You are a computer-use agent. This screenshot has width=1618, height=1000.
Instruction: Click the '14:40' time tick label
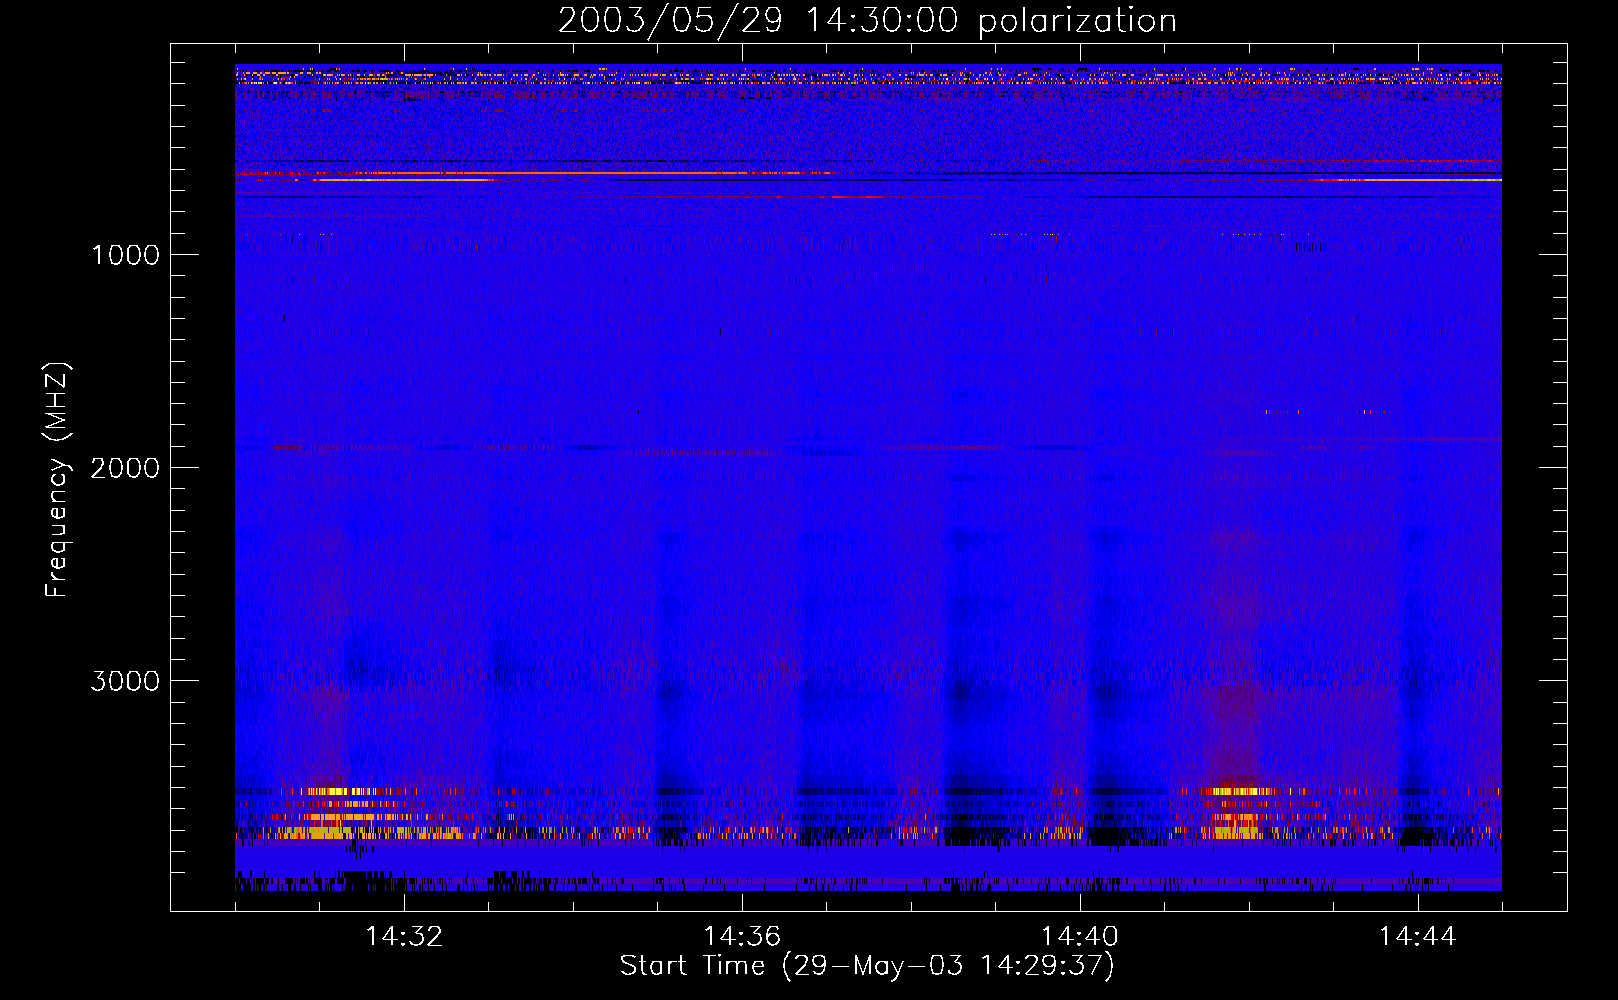pos(1080,937)
